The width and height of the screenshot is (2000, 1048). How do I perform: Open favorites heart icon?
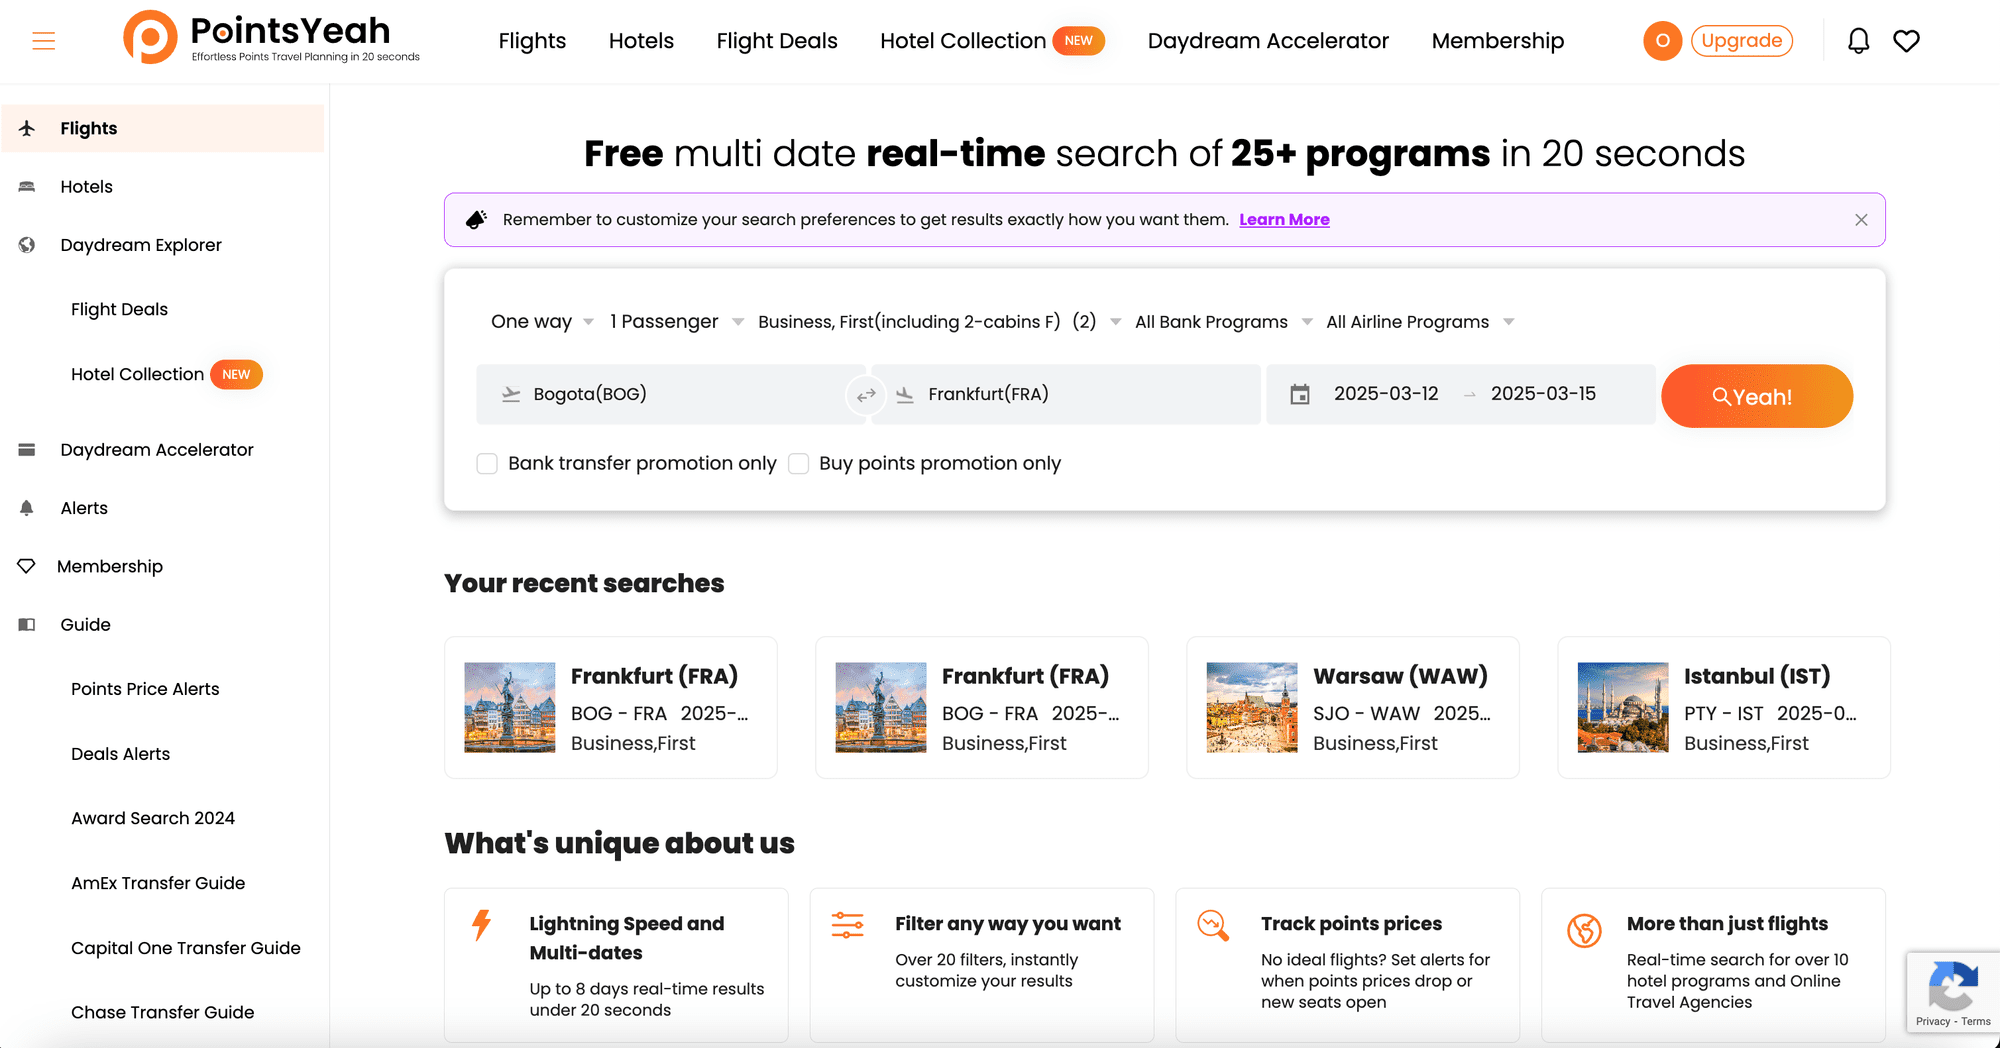pos(1906,41)
